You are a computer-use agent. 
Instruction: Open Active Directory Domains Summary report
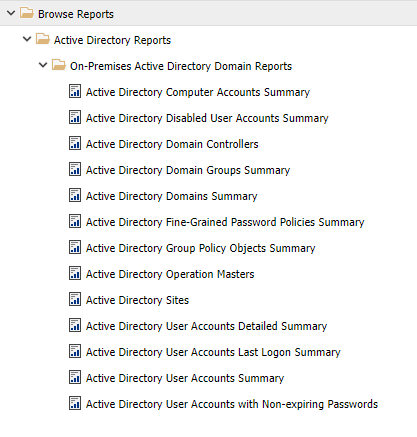172,196
